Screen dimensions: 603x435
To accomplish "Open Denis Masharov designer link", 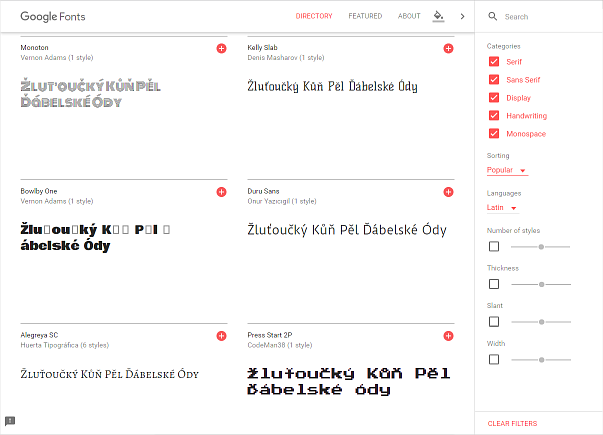I will 272,58.
